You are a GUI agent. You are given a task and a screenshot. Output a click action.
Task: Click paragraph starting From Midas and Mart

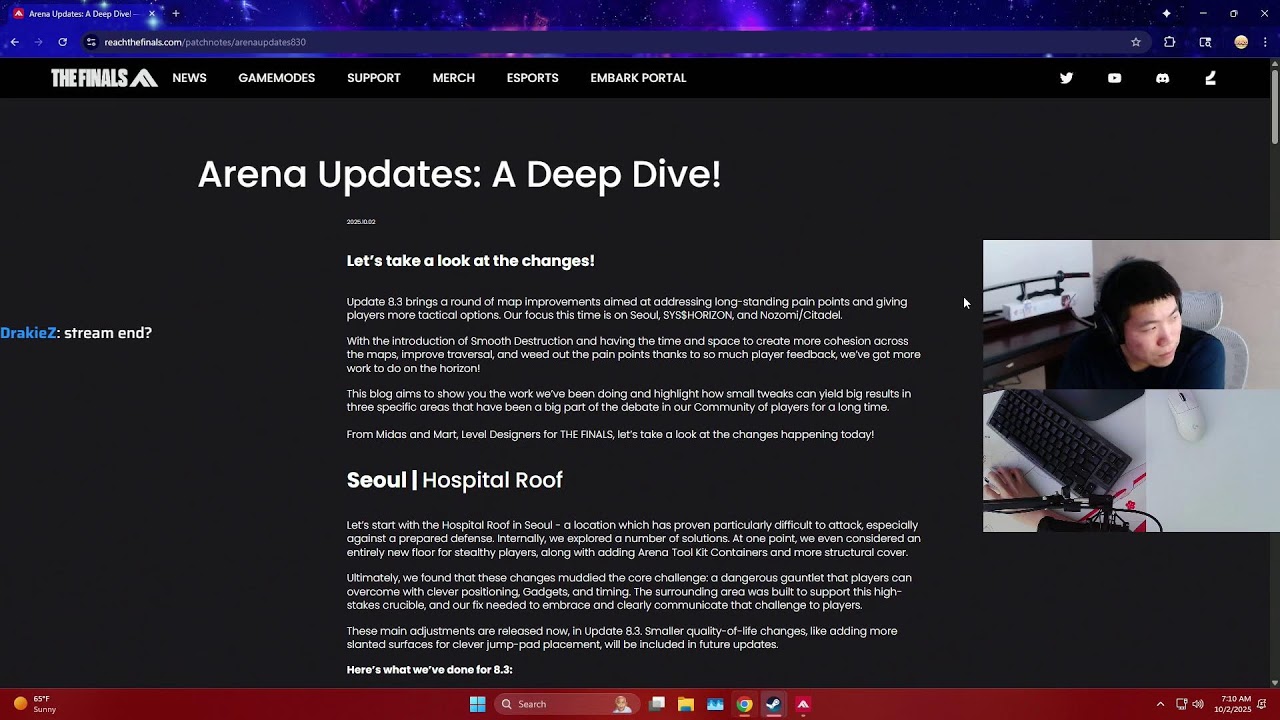tap(610, 434)
